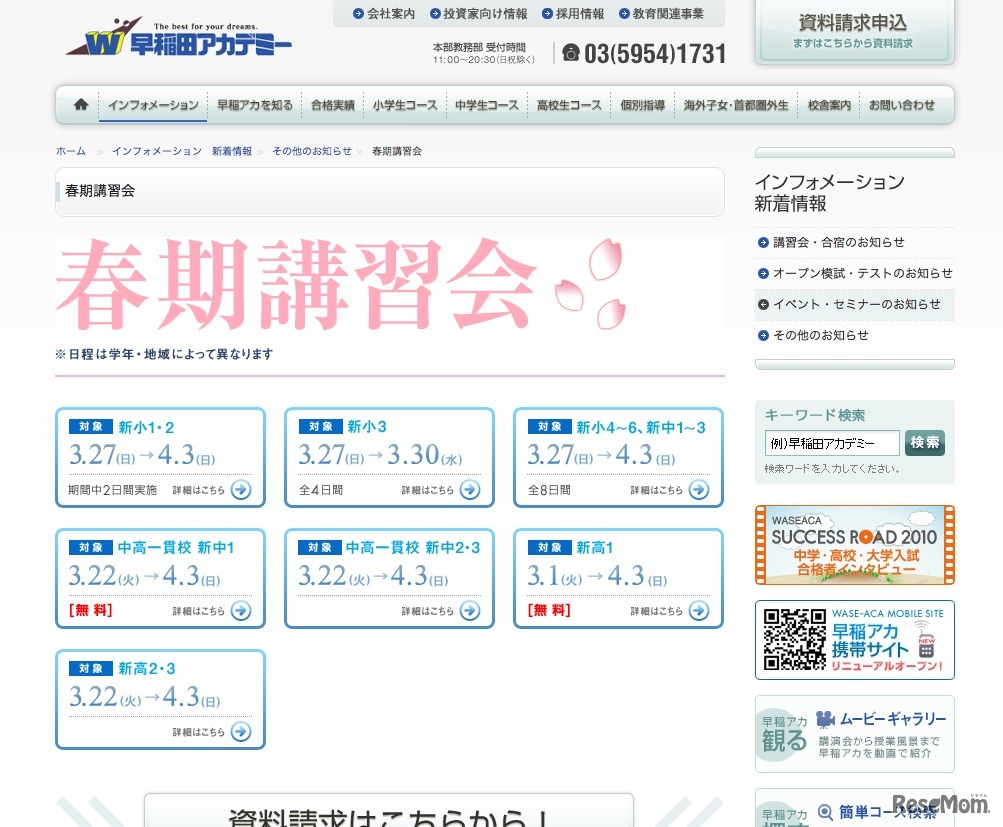Open the ムービーギャラリー banner
The height and width of the screenshot is (827, 1003).
[854, 734]
